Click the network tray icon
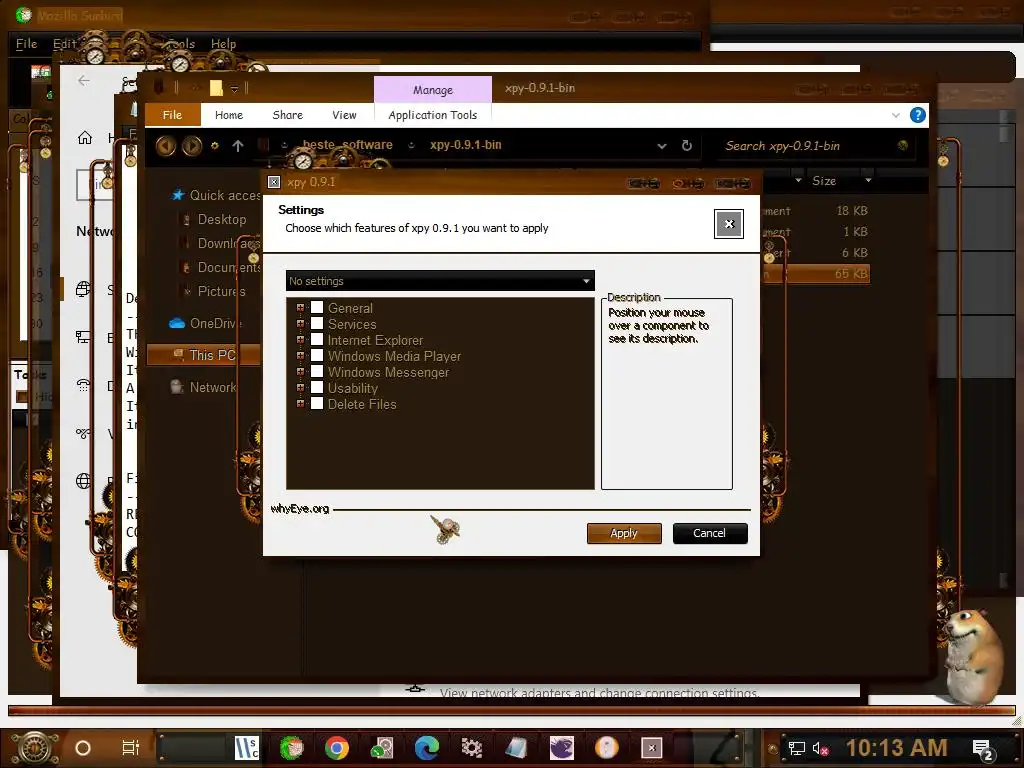 tap(797, 748)
